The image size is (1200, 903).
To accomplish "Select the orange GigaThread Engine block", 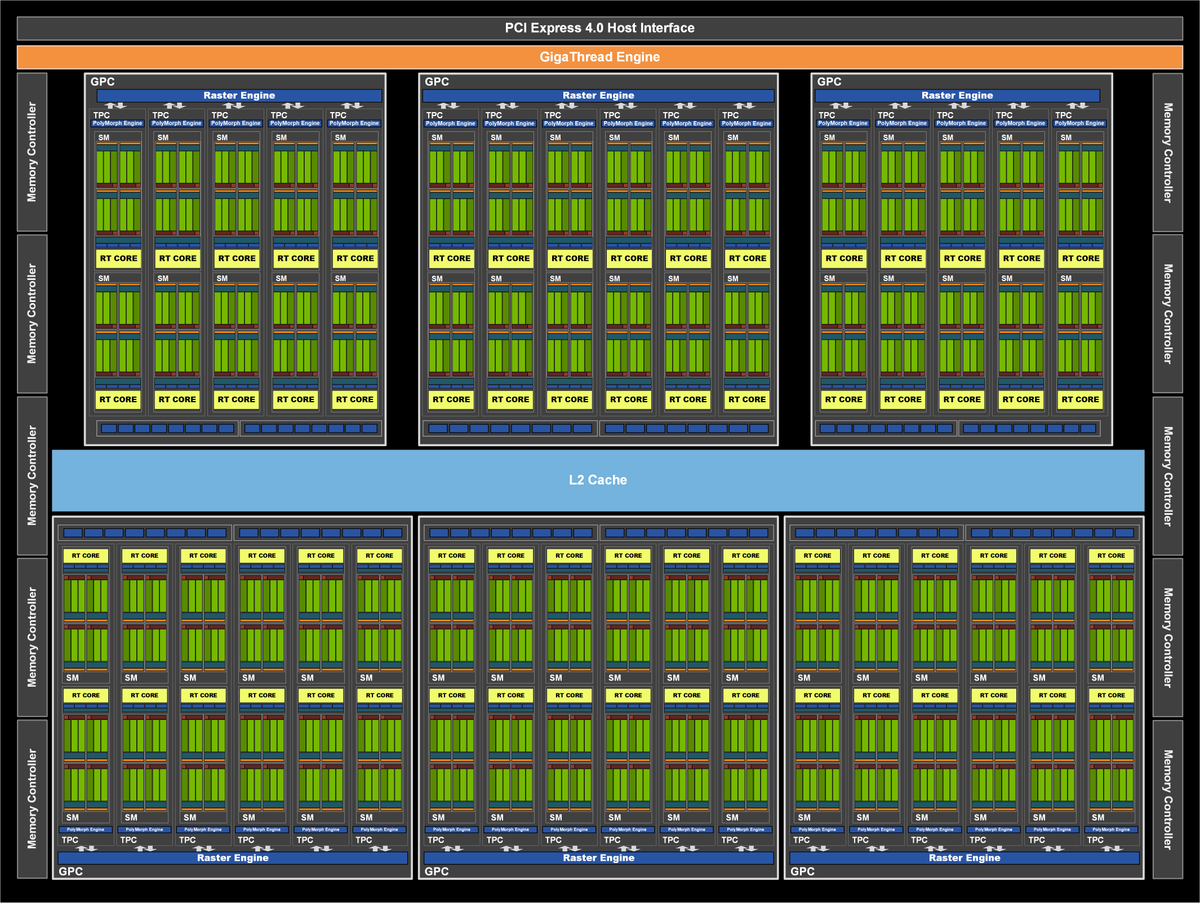I will (x=599, y=57).
